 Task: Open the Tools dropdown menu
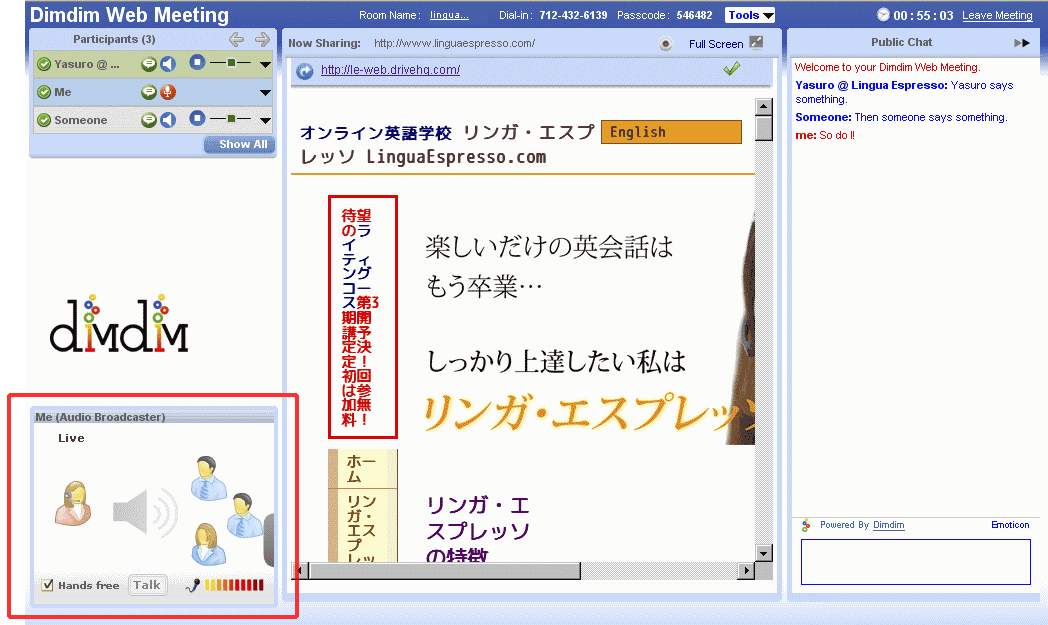point(749,15)
